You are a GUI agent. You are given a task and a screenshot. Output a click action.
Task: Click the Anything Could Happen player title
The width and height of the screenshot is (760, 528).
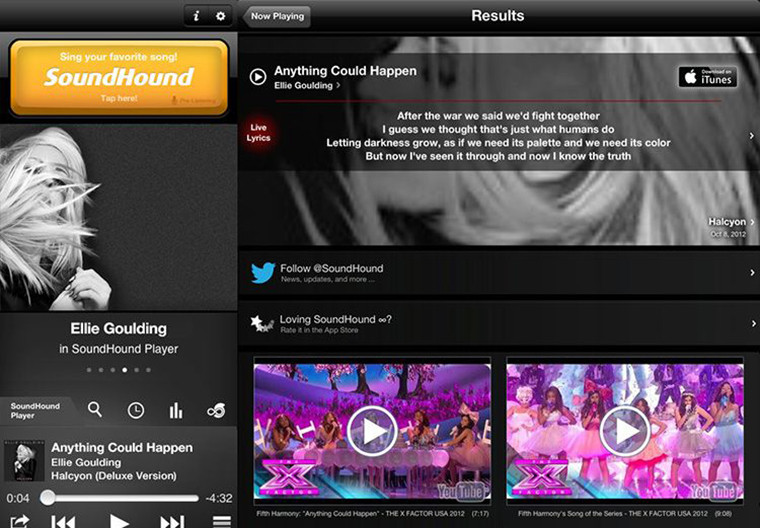click(122, 448)
